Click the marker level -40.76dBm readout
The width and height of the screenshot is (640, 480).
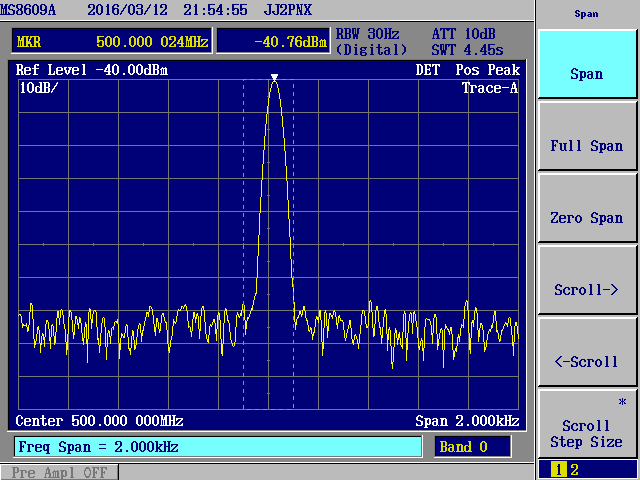point(291,42)
